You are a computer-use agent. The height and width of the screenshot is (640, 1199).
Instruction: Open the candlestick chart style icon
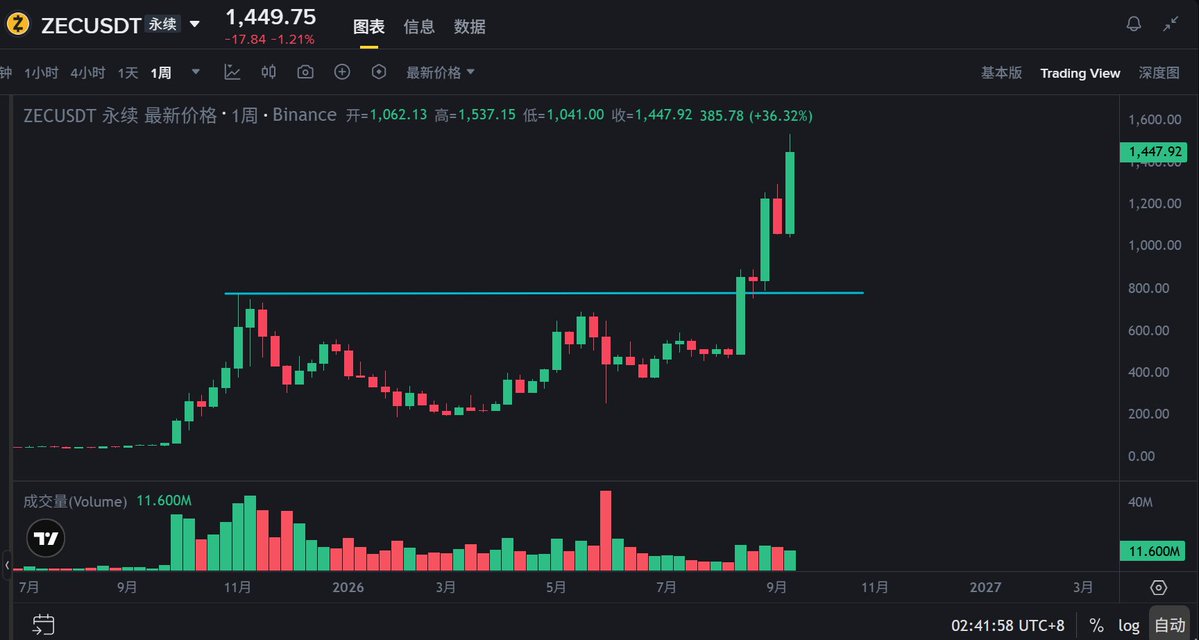pyautogui.click(x=269, y=72)
